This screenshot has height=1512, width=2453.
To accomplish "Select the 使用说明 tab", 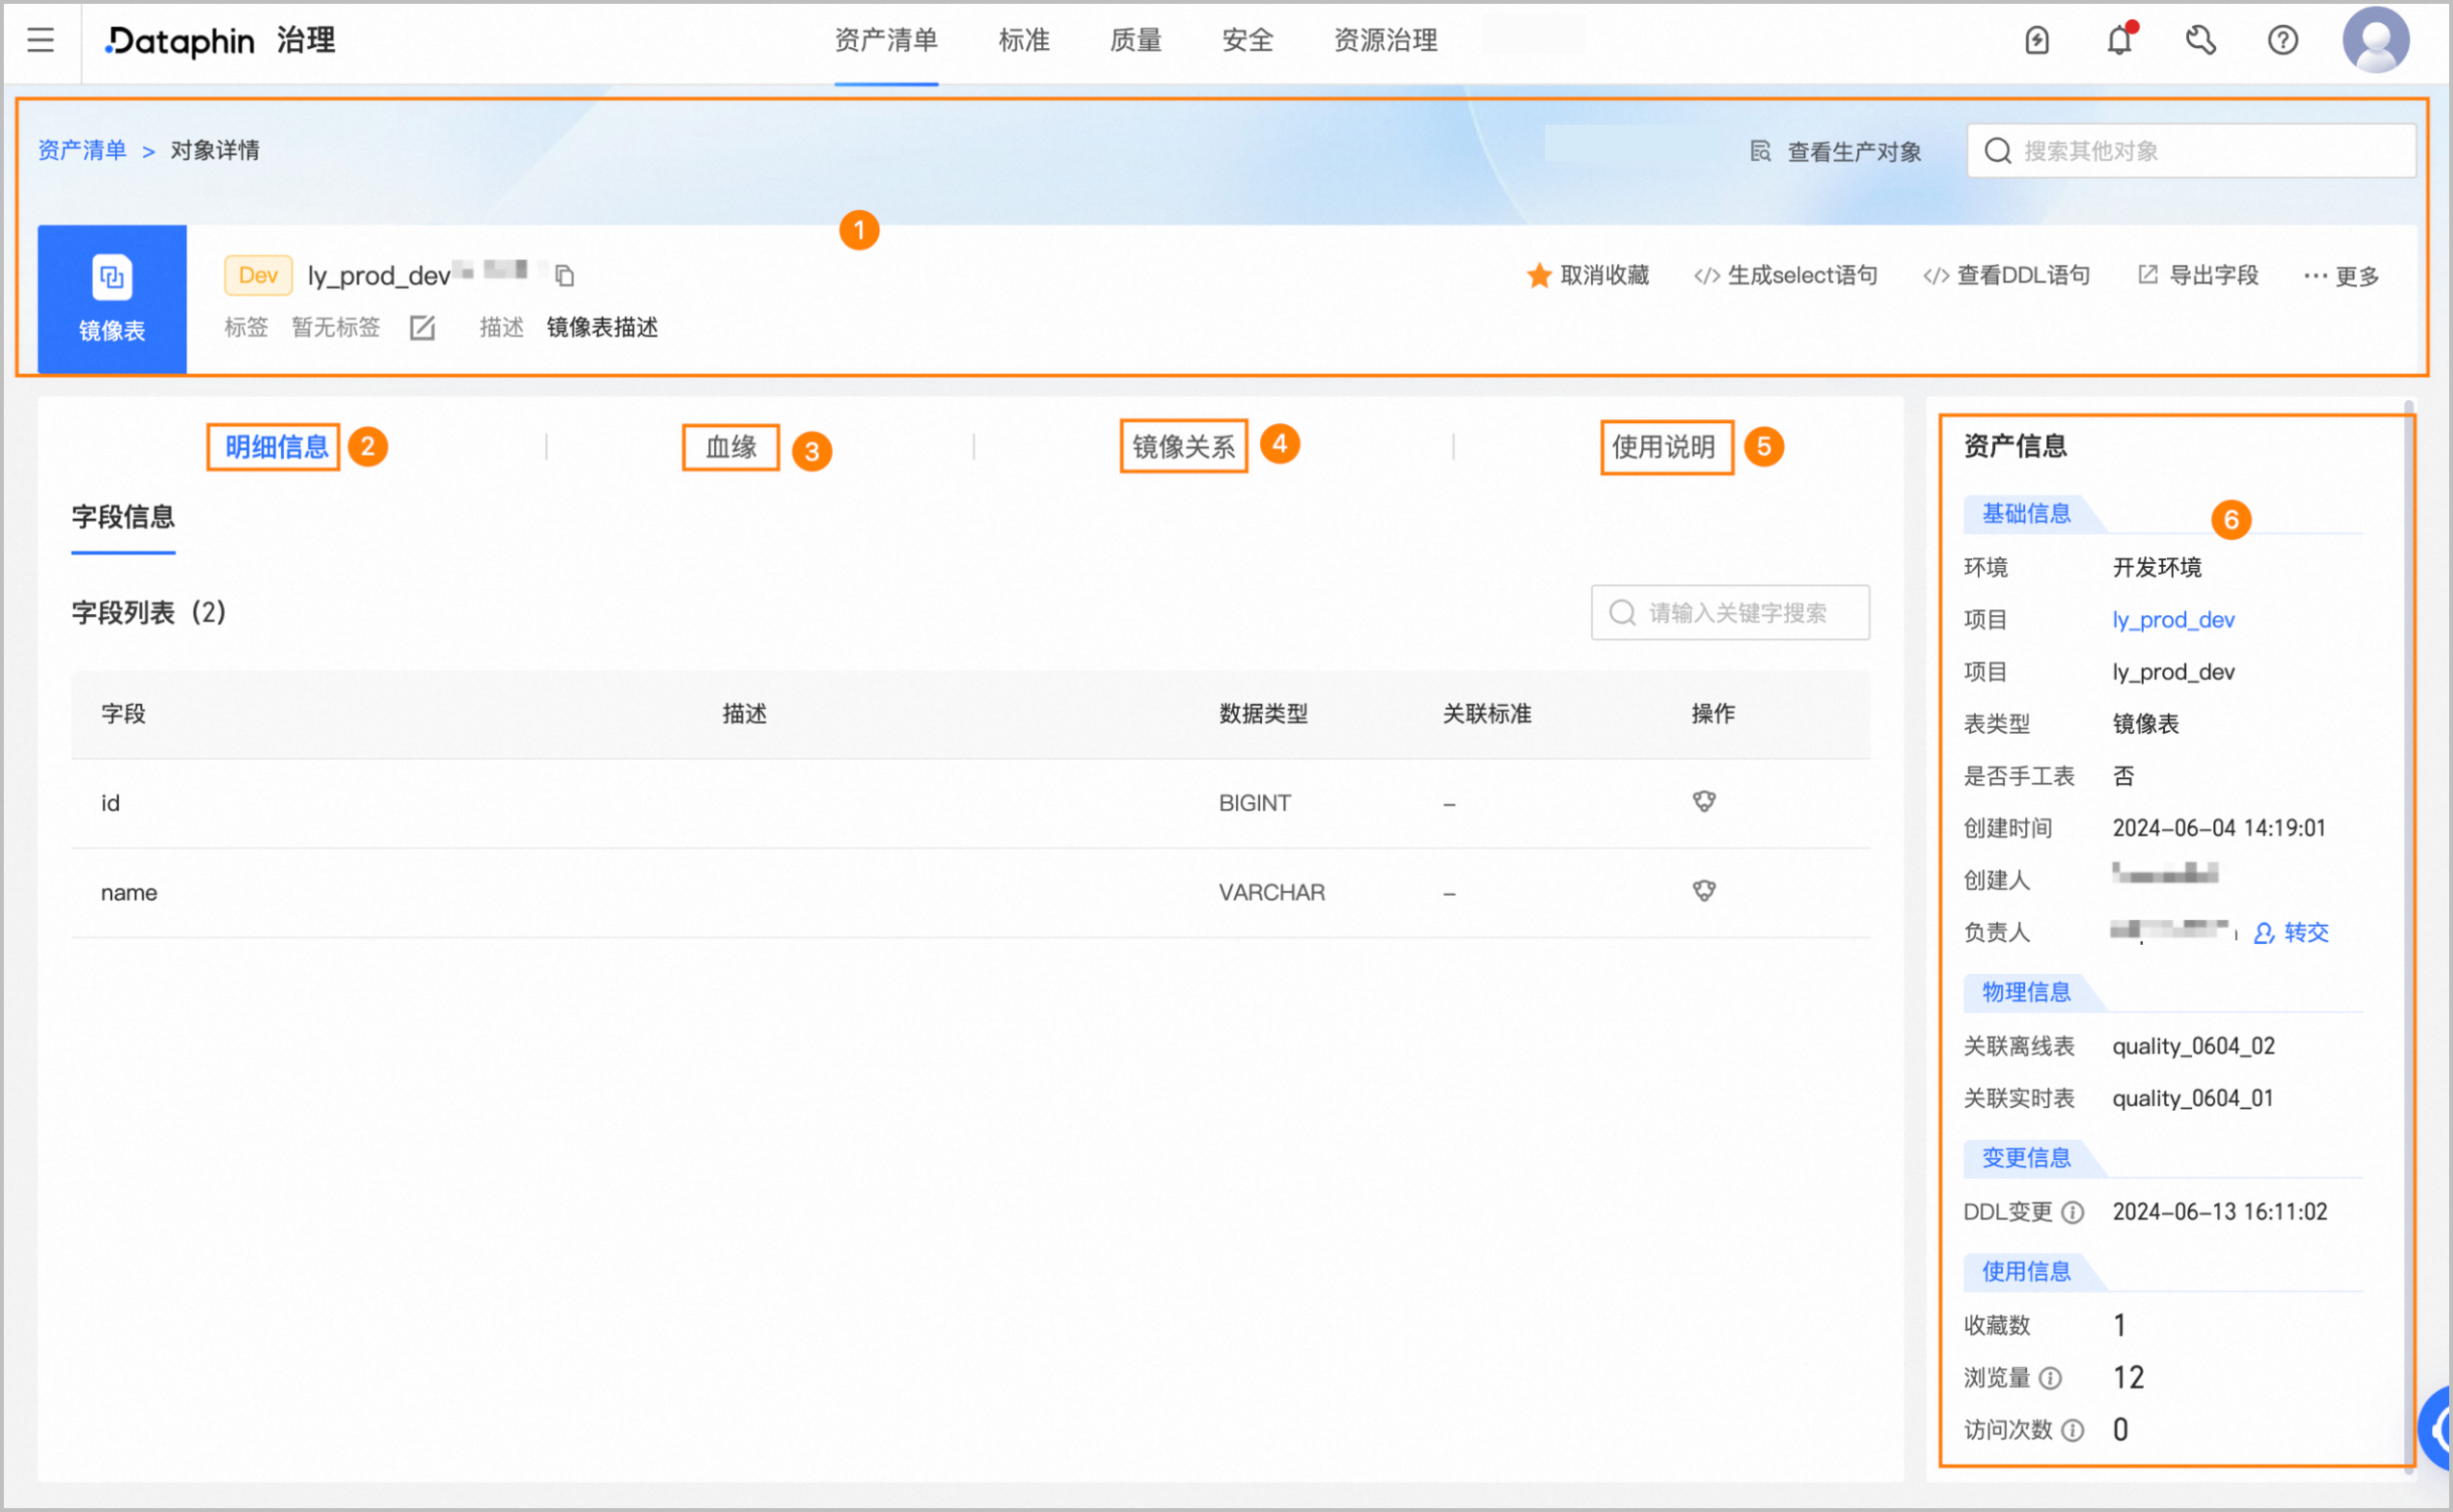I will tap(1664, 447).
